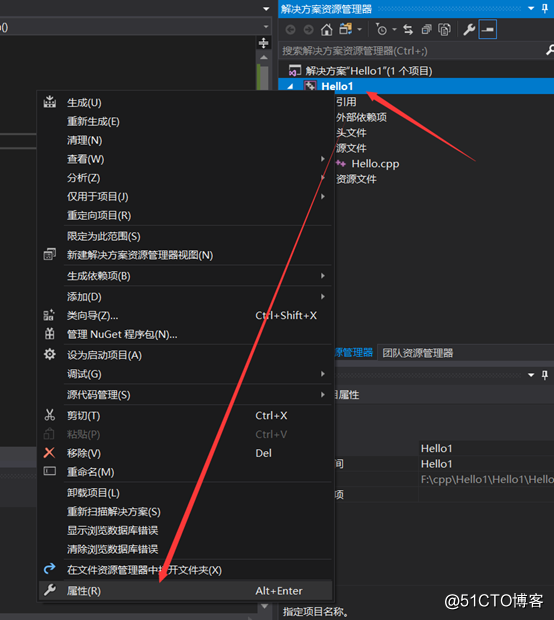Choose 重新扫描解决方案(S)
Image resolution: width=554 pixels, height=620 pixels.
point(185,512)
